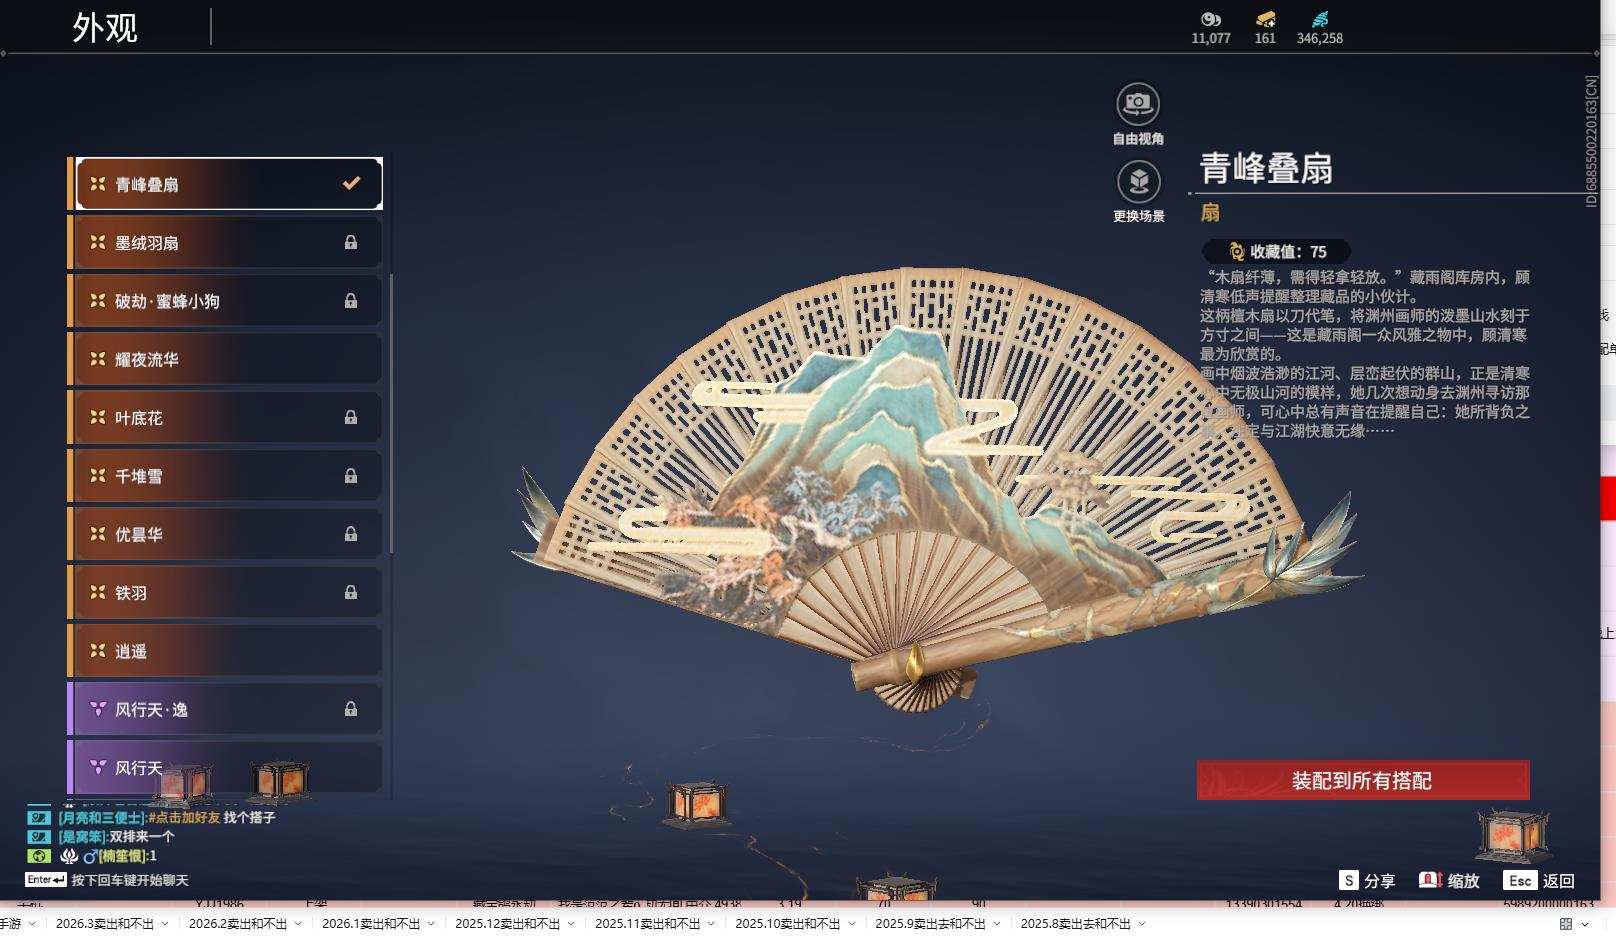Click the 自由视角 free camera icon

click(x=1137, y=101)
